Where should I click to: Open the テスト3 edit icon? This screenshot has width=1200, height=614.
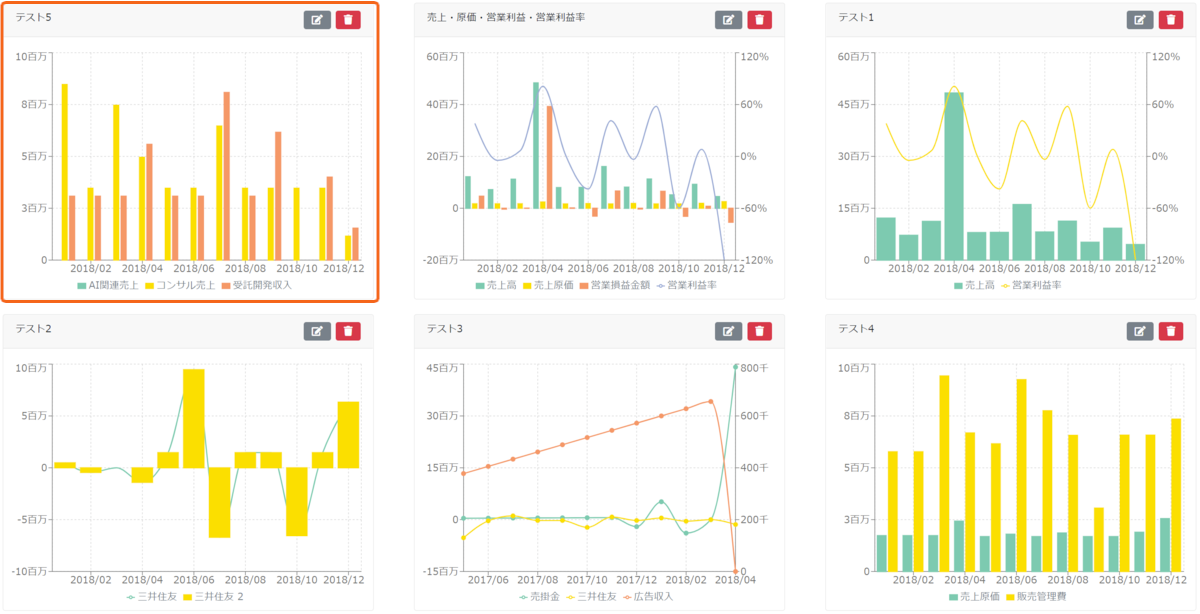tap(729, 331)
